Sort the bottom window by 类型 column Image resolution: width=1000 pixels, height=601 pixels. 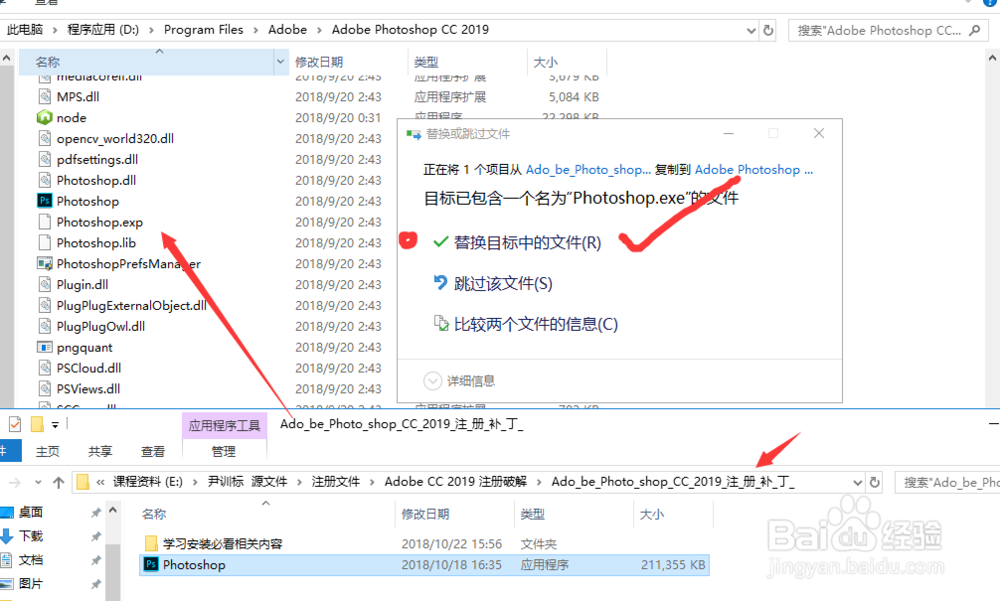(x=533, y=514)
